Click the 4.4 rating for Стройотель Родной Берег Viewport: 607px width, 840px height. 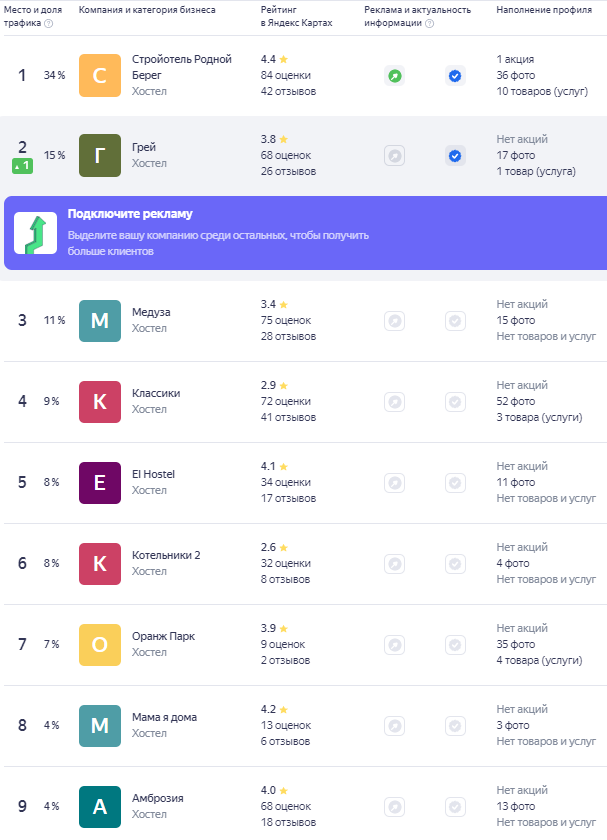[x=268, y=59]
